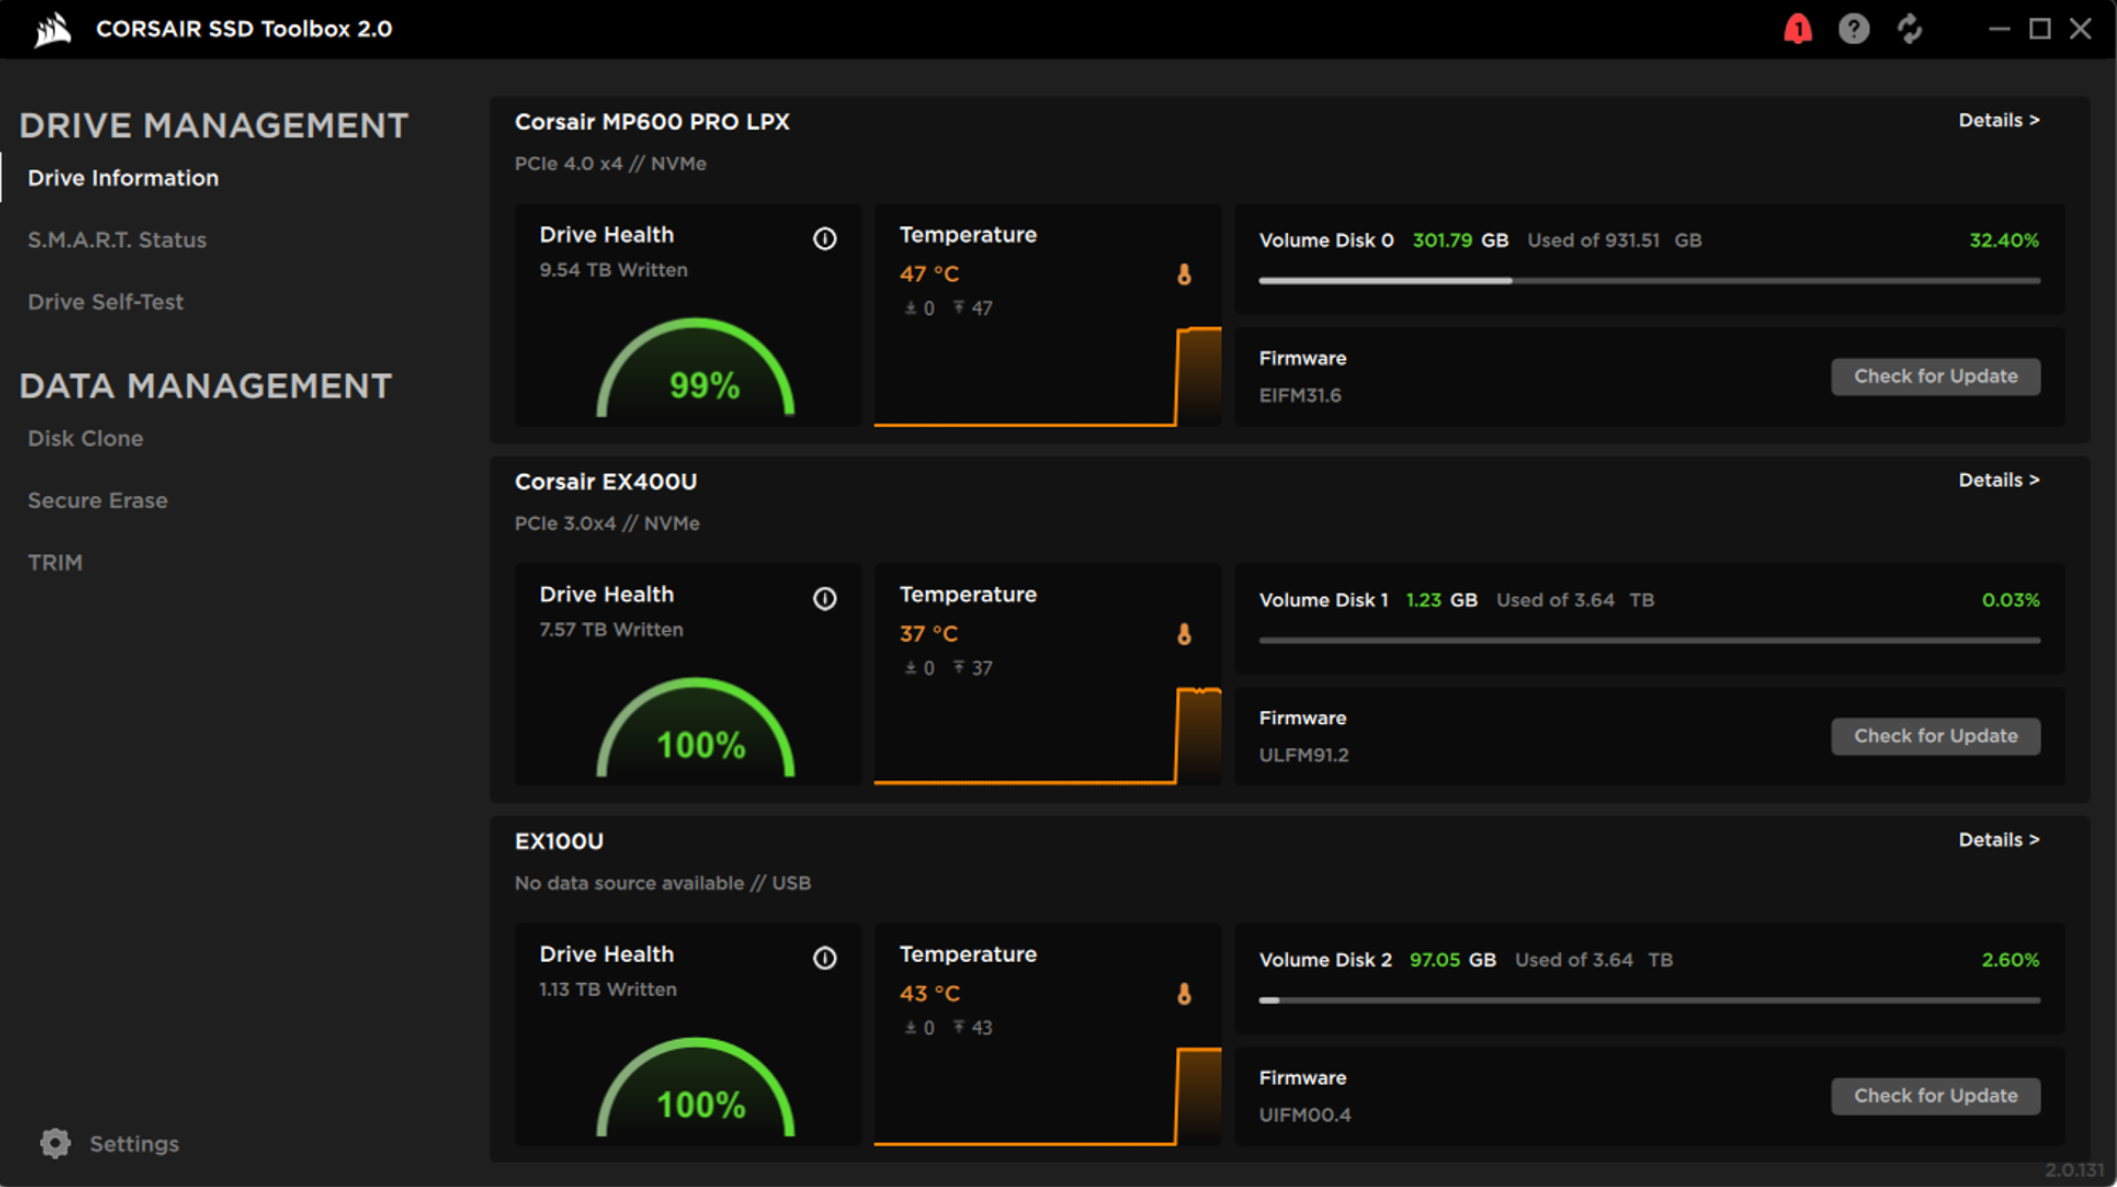Screen dimensions: 2117x1187
Task: Close the Corsair SSD Toolbox window
Action: point(2081,29)
